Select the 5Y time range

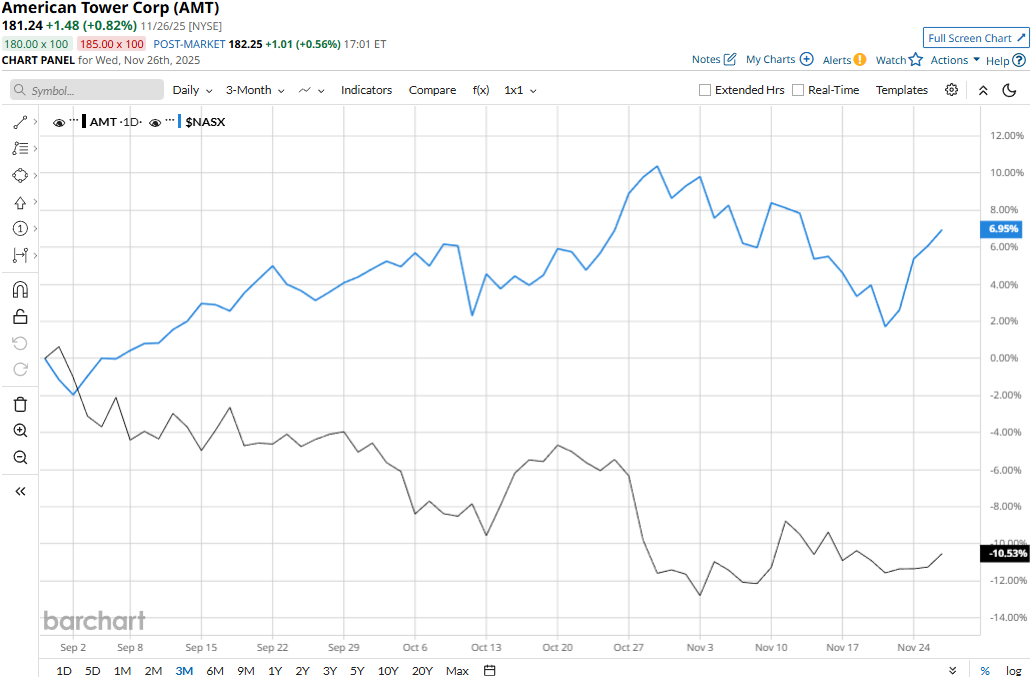click(x=357, y=670)
